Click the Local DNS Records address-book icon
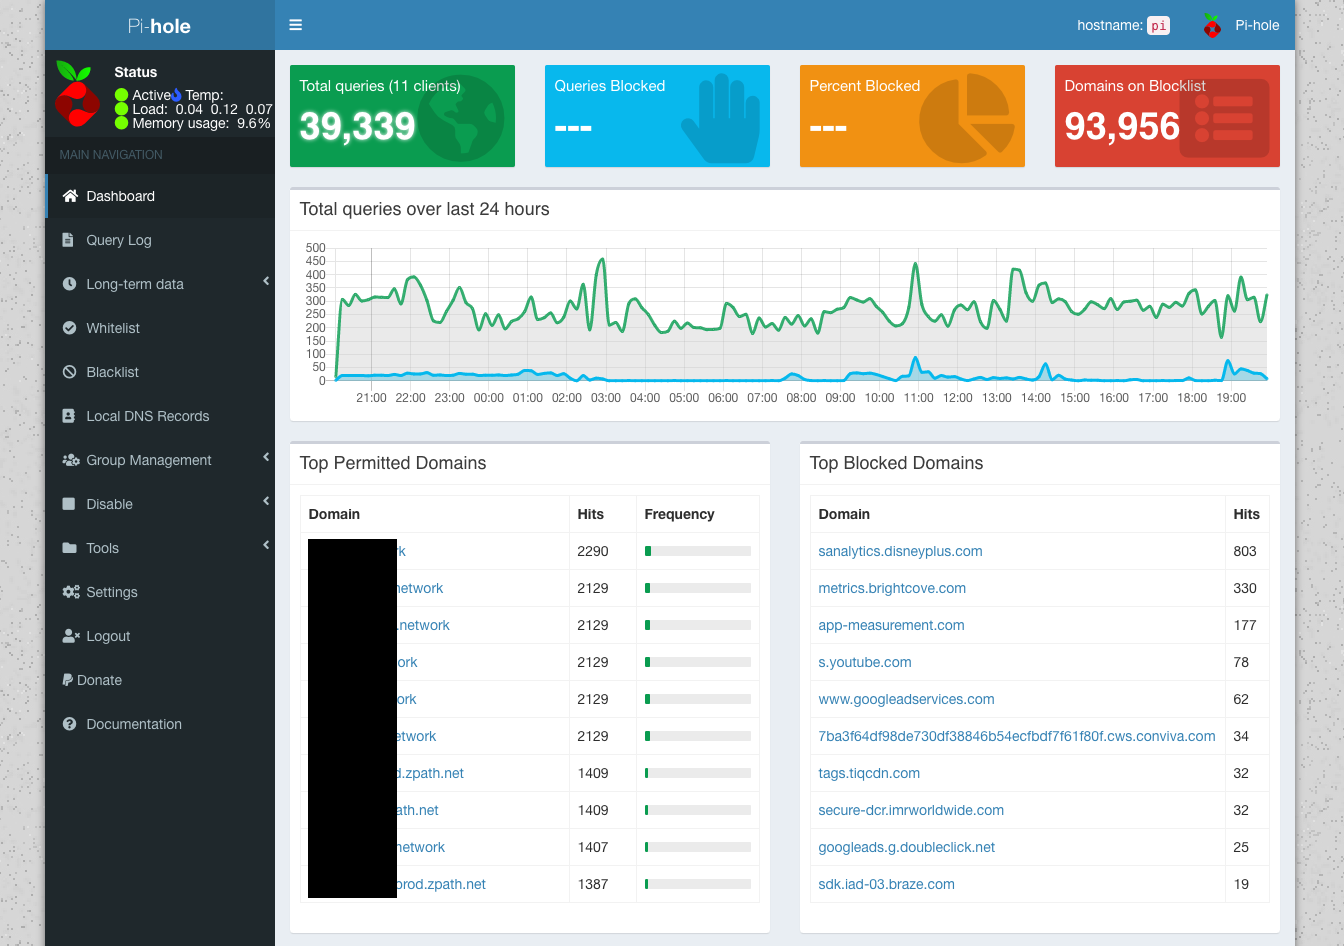This screenshot has width=1344, height=946. pos(69,416)
